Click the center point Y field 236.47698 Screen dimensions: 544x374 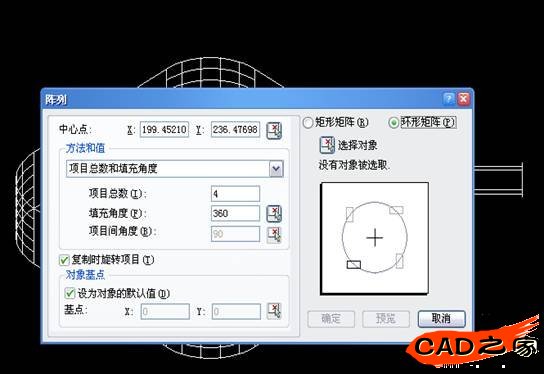[235, 130]
